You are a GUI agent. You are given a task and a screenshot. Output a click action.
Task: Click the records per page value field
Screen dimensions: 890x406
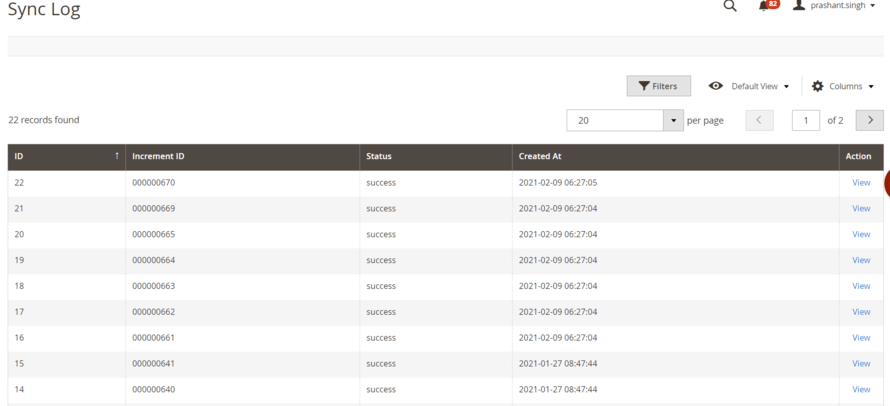tap(614, 120)
